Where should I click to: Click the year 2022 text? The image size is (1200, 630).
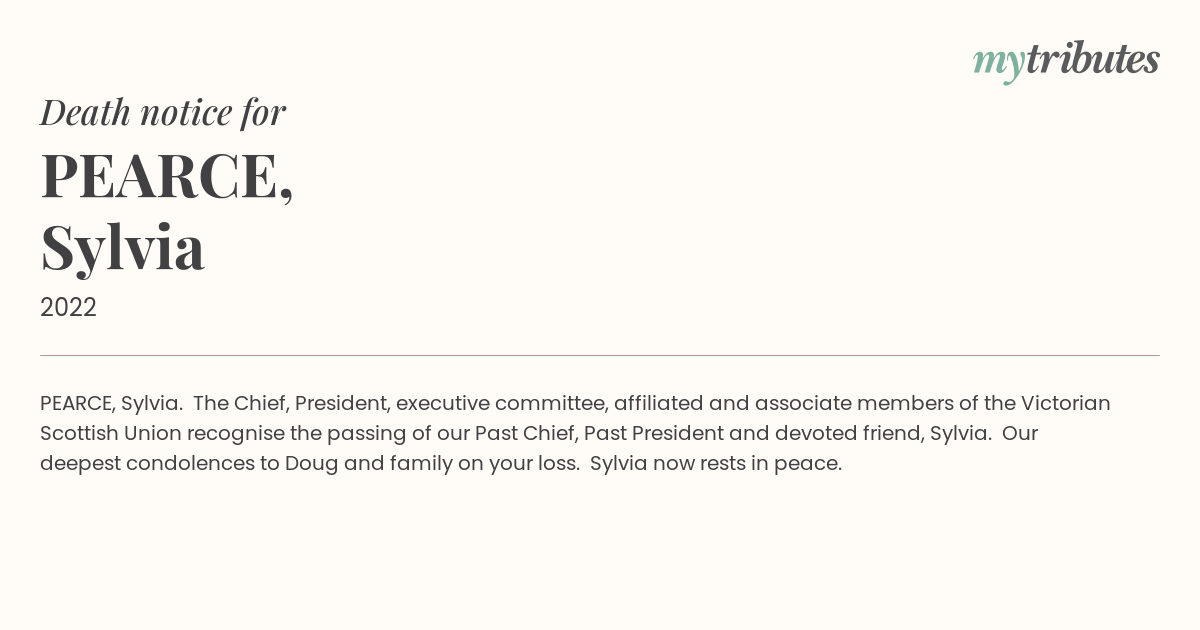tap(68, 307)
